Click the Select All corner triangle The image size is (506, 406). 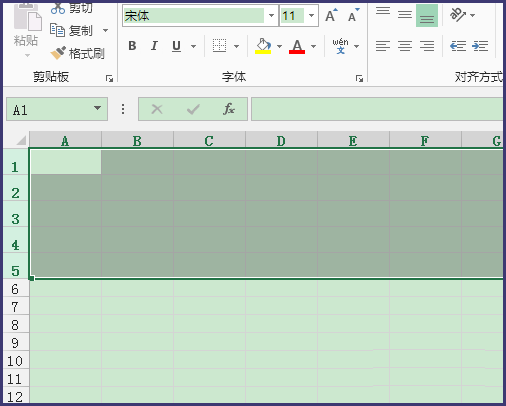click(21, 140)
